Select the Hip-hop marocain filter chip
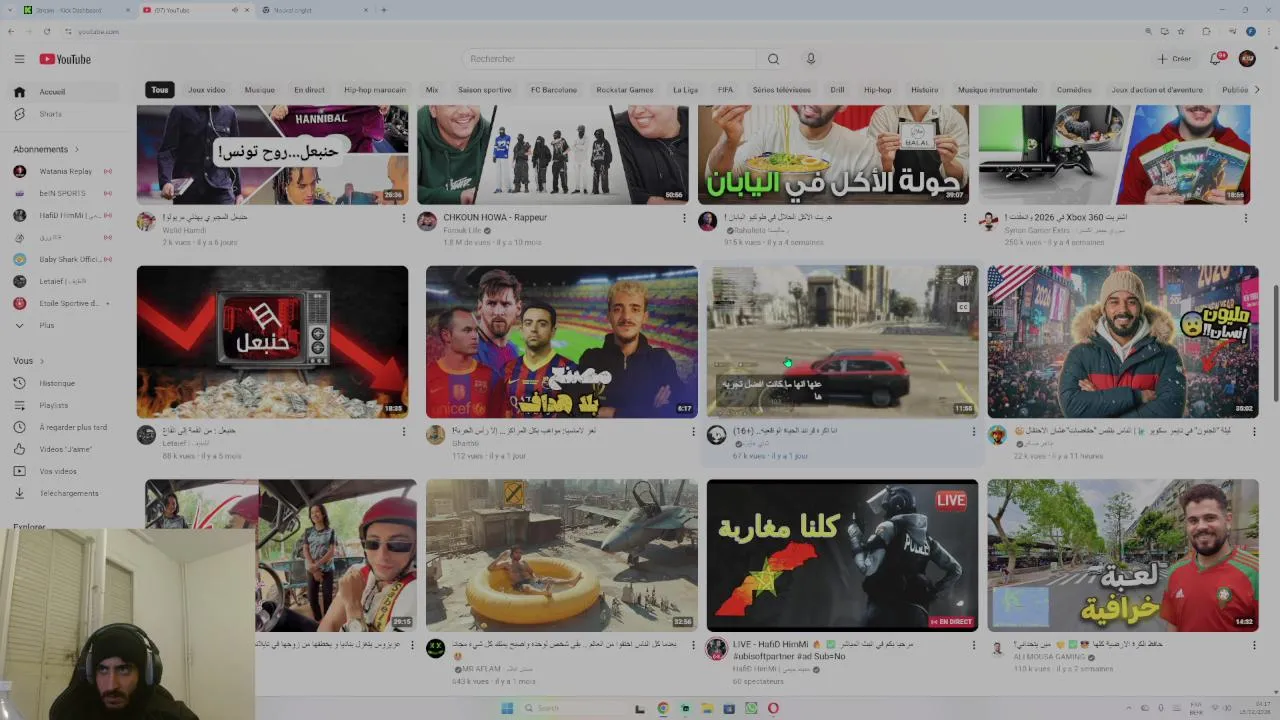Screen dimensions: 1280x720 pos(375,90)
